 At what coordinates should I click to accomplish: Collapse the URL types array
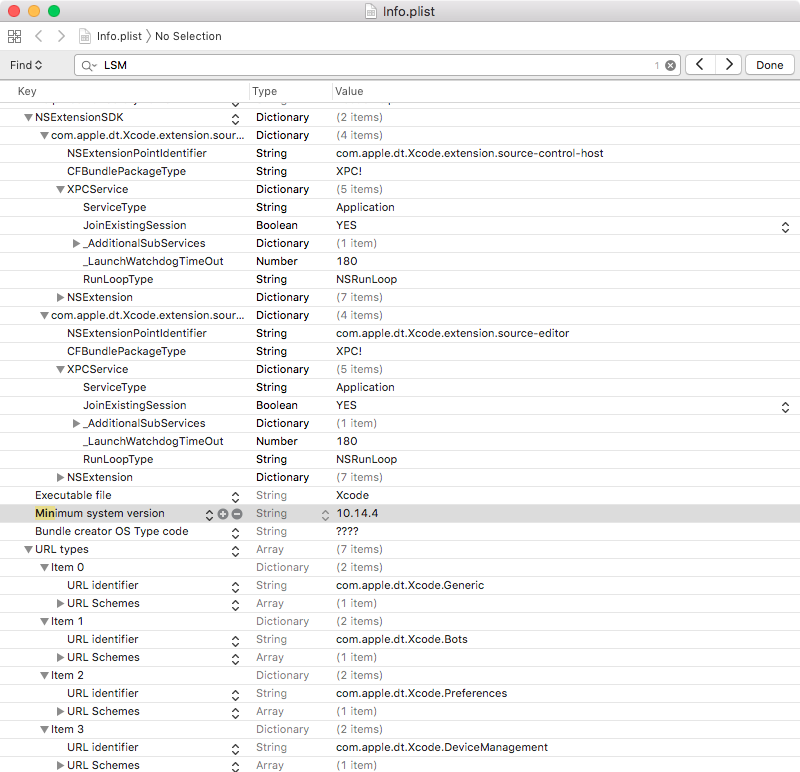tap(28, 549)
